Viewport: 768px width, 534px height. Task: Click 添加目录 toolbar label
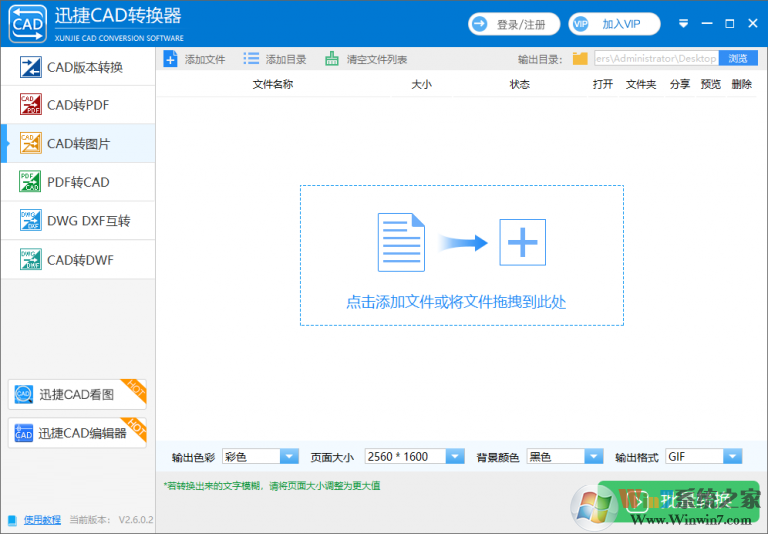[286, 60]
